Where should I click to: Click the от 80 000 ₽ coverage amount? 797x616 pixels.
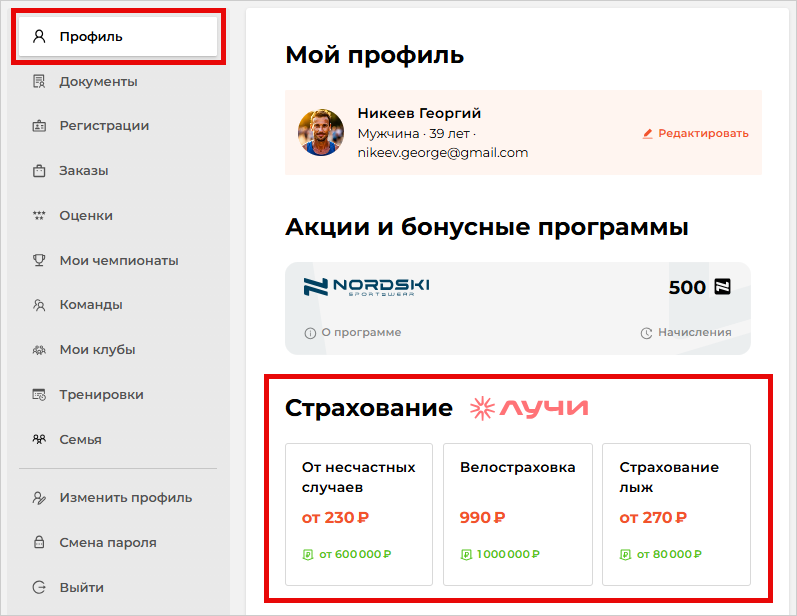point(669,555)
